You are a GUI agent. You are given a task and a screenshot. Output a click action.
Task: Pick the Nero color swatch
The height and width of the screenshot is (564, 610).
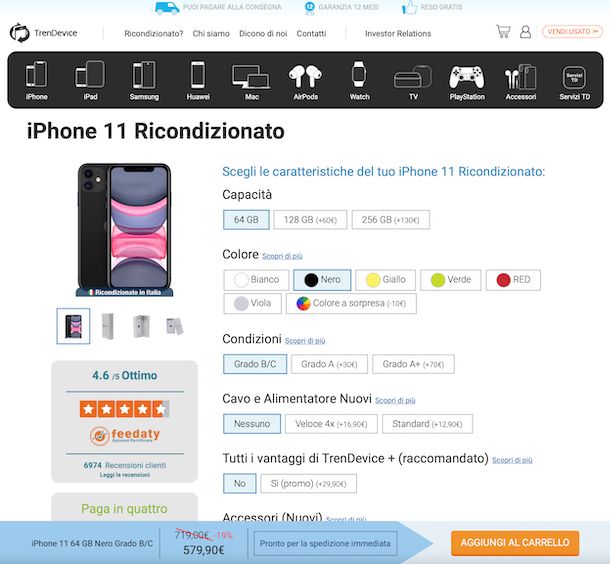click(x=322, y=280)
